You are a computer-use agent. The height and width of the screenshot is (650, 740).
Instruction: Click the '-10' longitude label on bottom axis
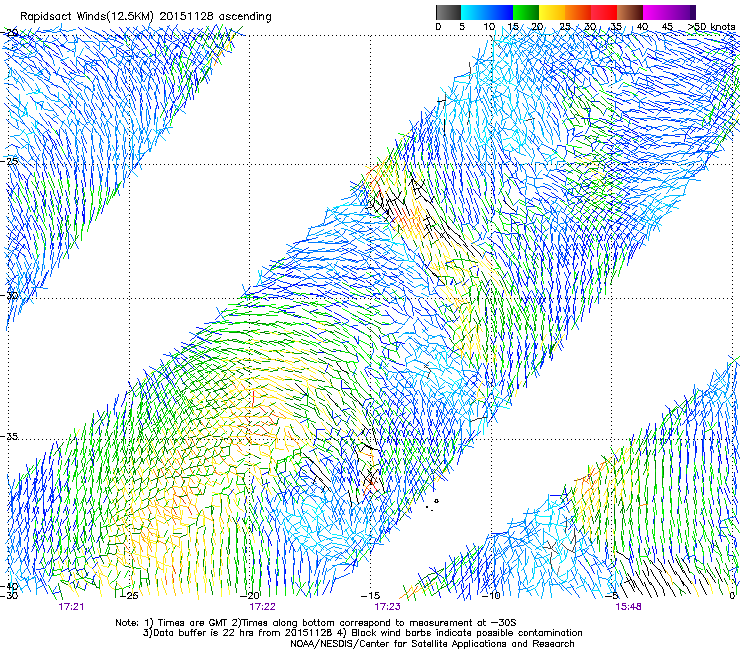point(491,596)
